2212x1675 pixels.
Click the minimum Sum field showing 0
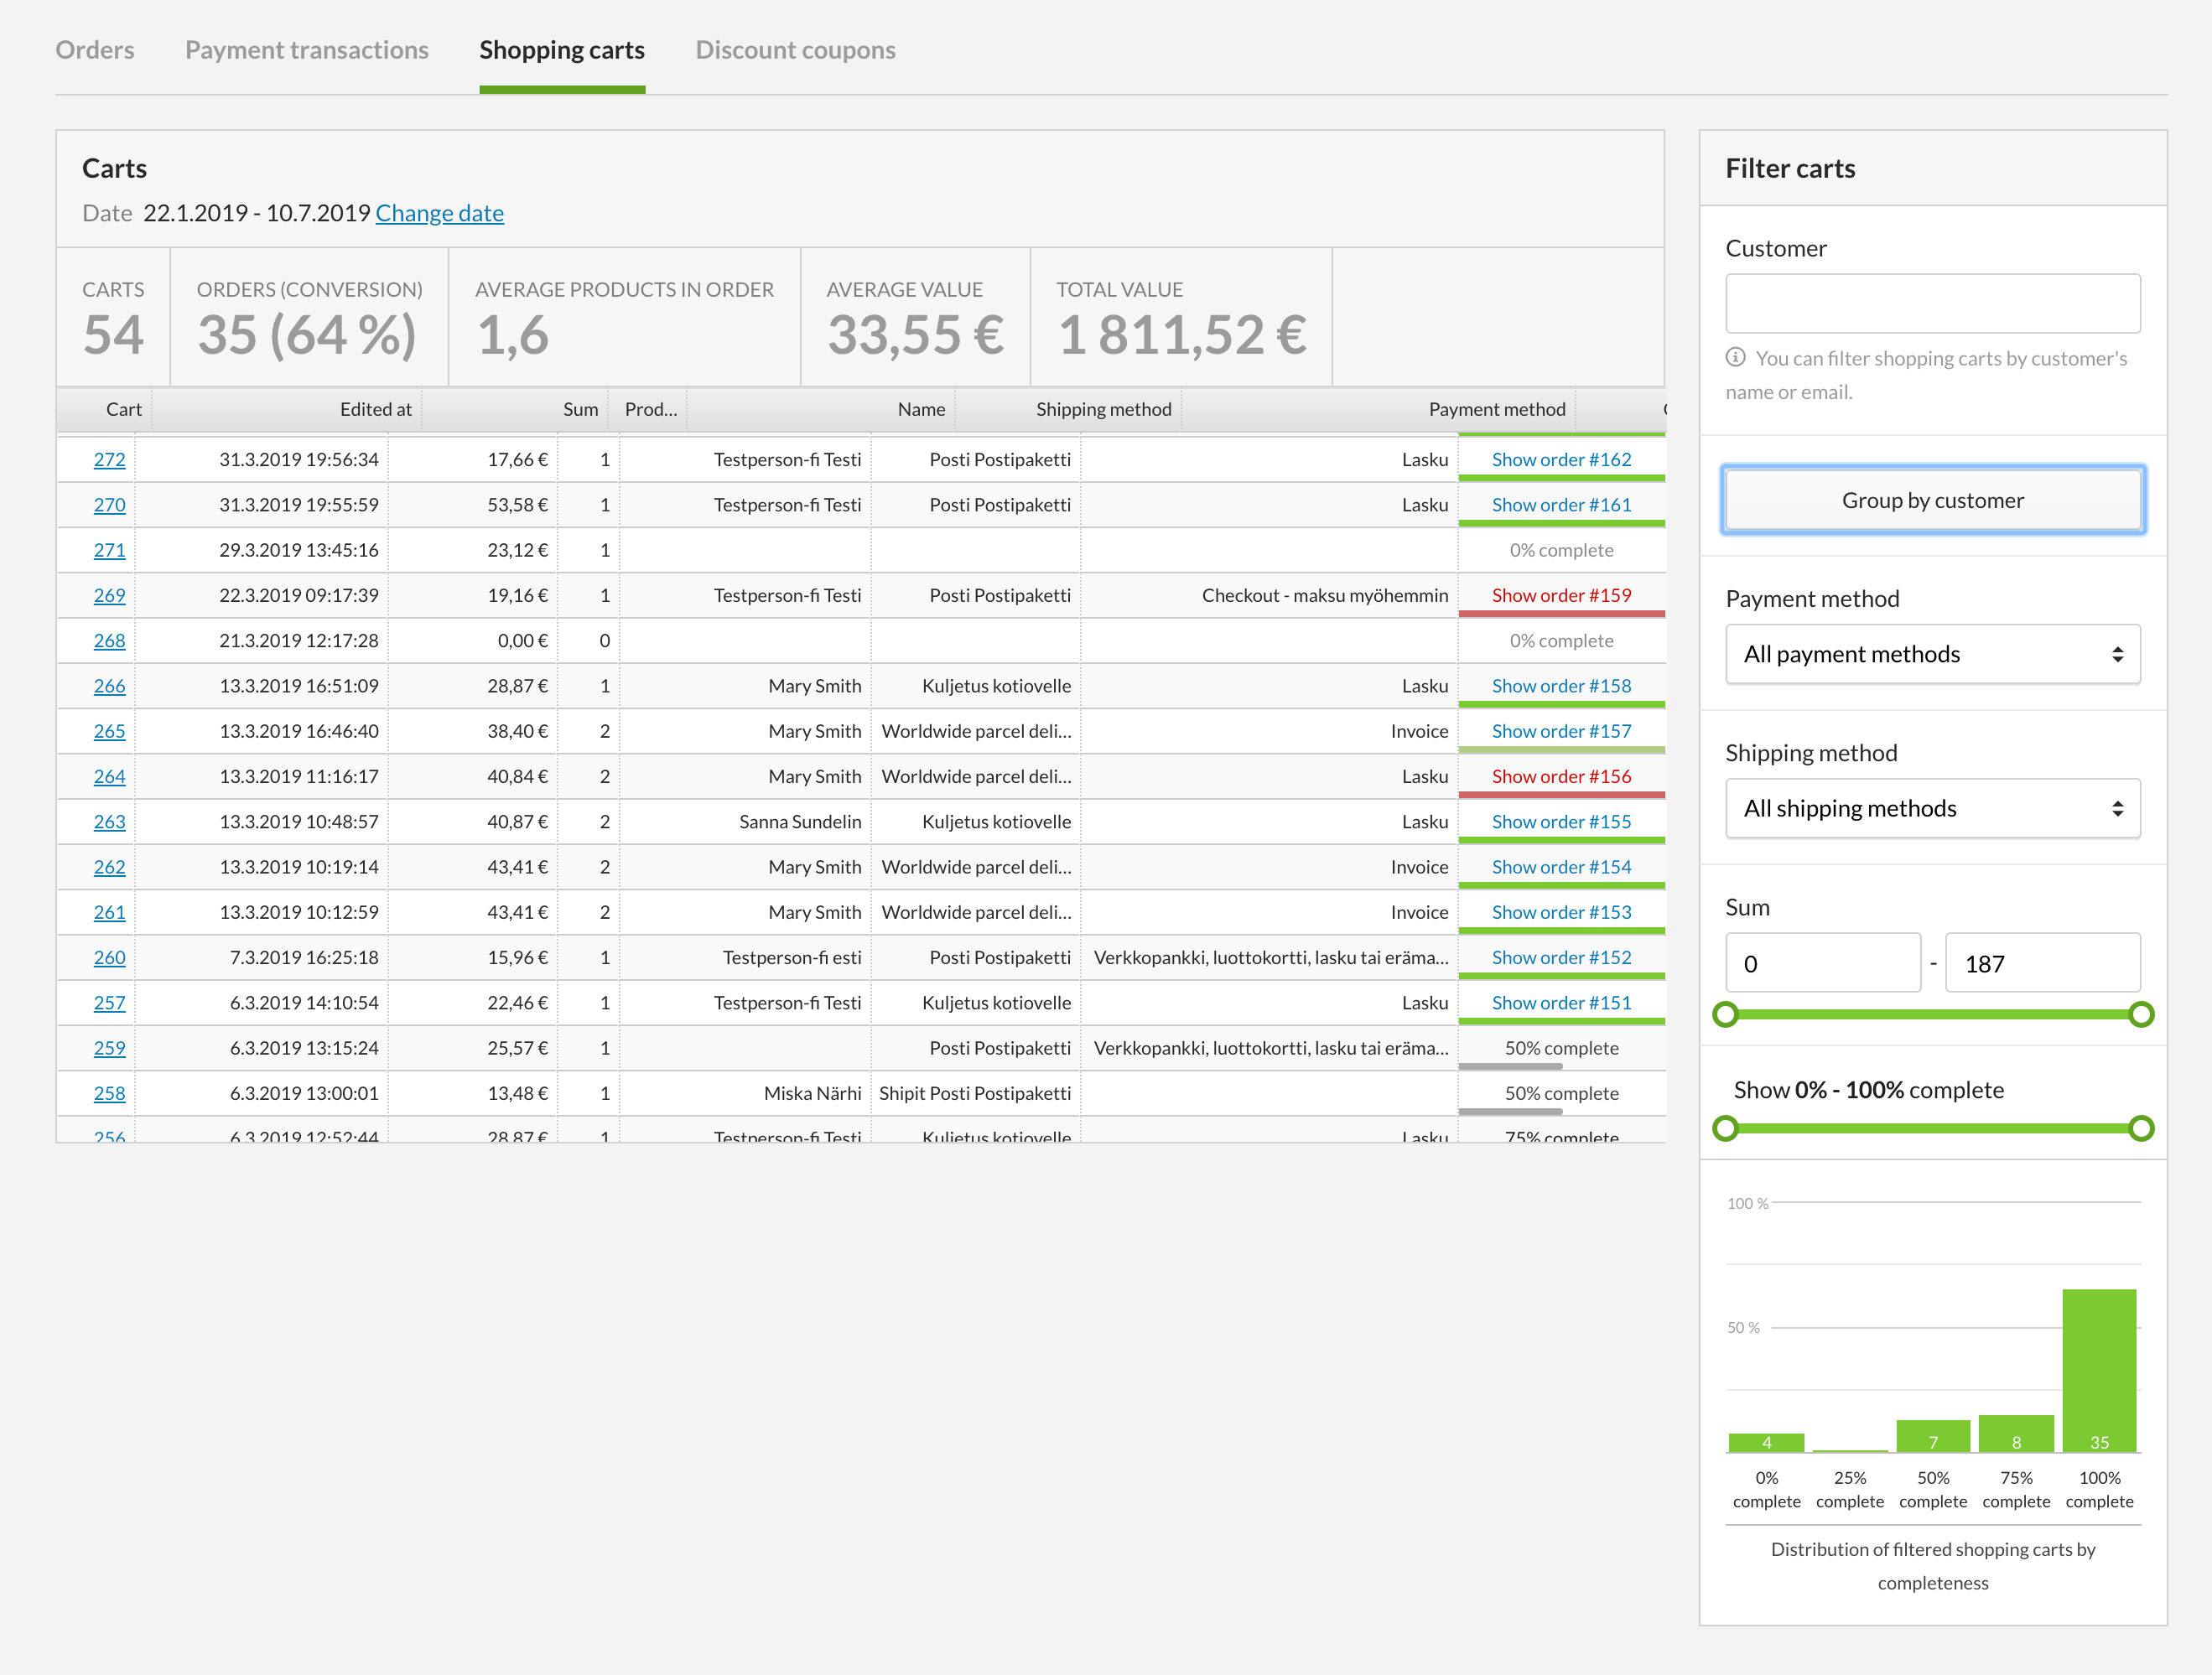point(1823,963)
